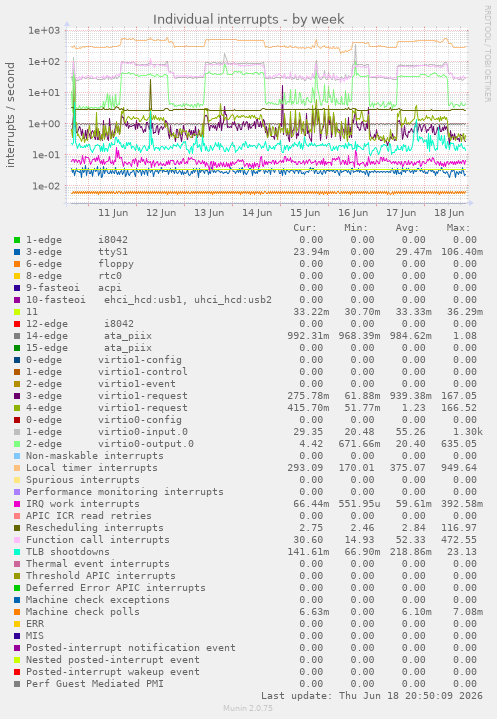Click the 'Posted-interrupt wakeup event' legend label
This screenshot has height=719, width=497.
[x=113, y=672]
